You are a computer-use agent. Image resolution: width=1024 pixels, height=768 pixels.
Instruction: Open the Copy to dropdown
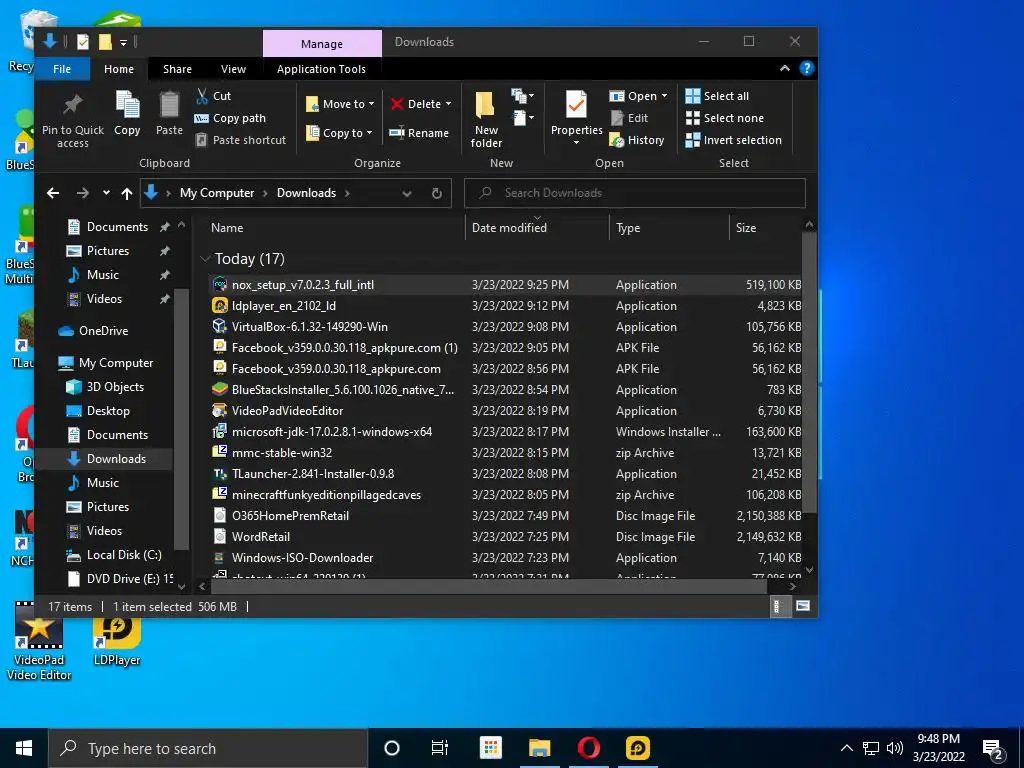[x=338, y=133]
